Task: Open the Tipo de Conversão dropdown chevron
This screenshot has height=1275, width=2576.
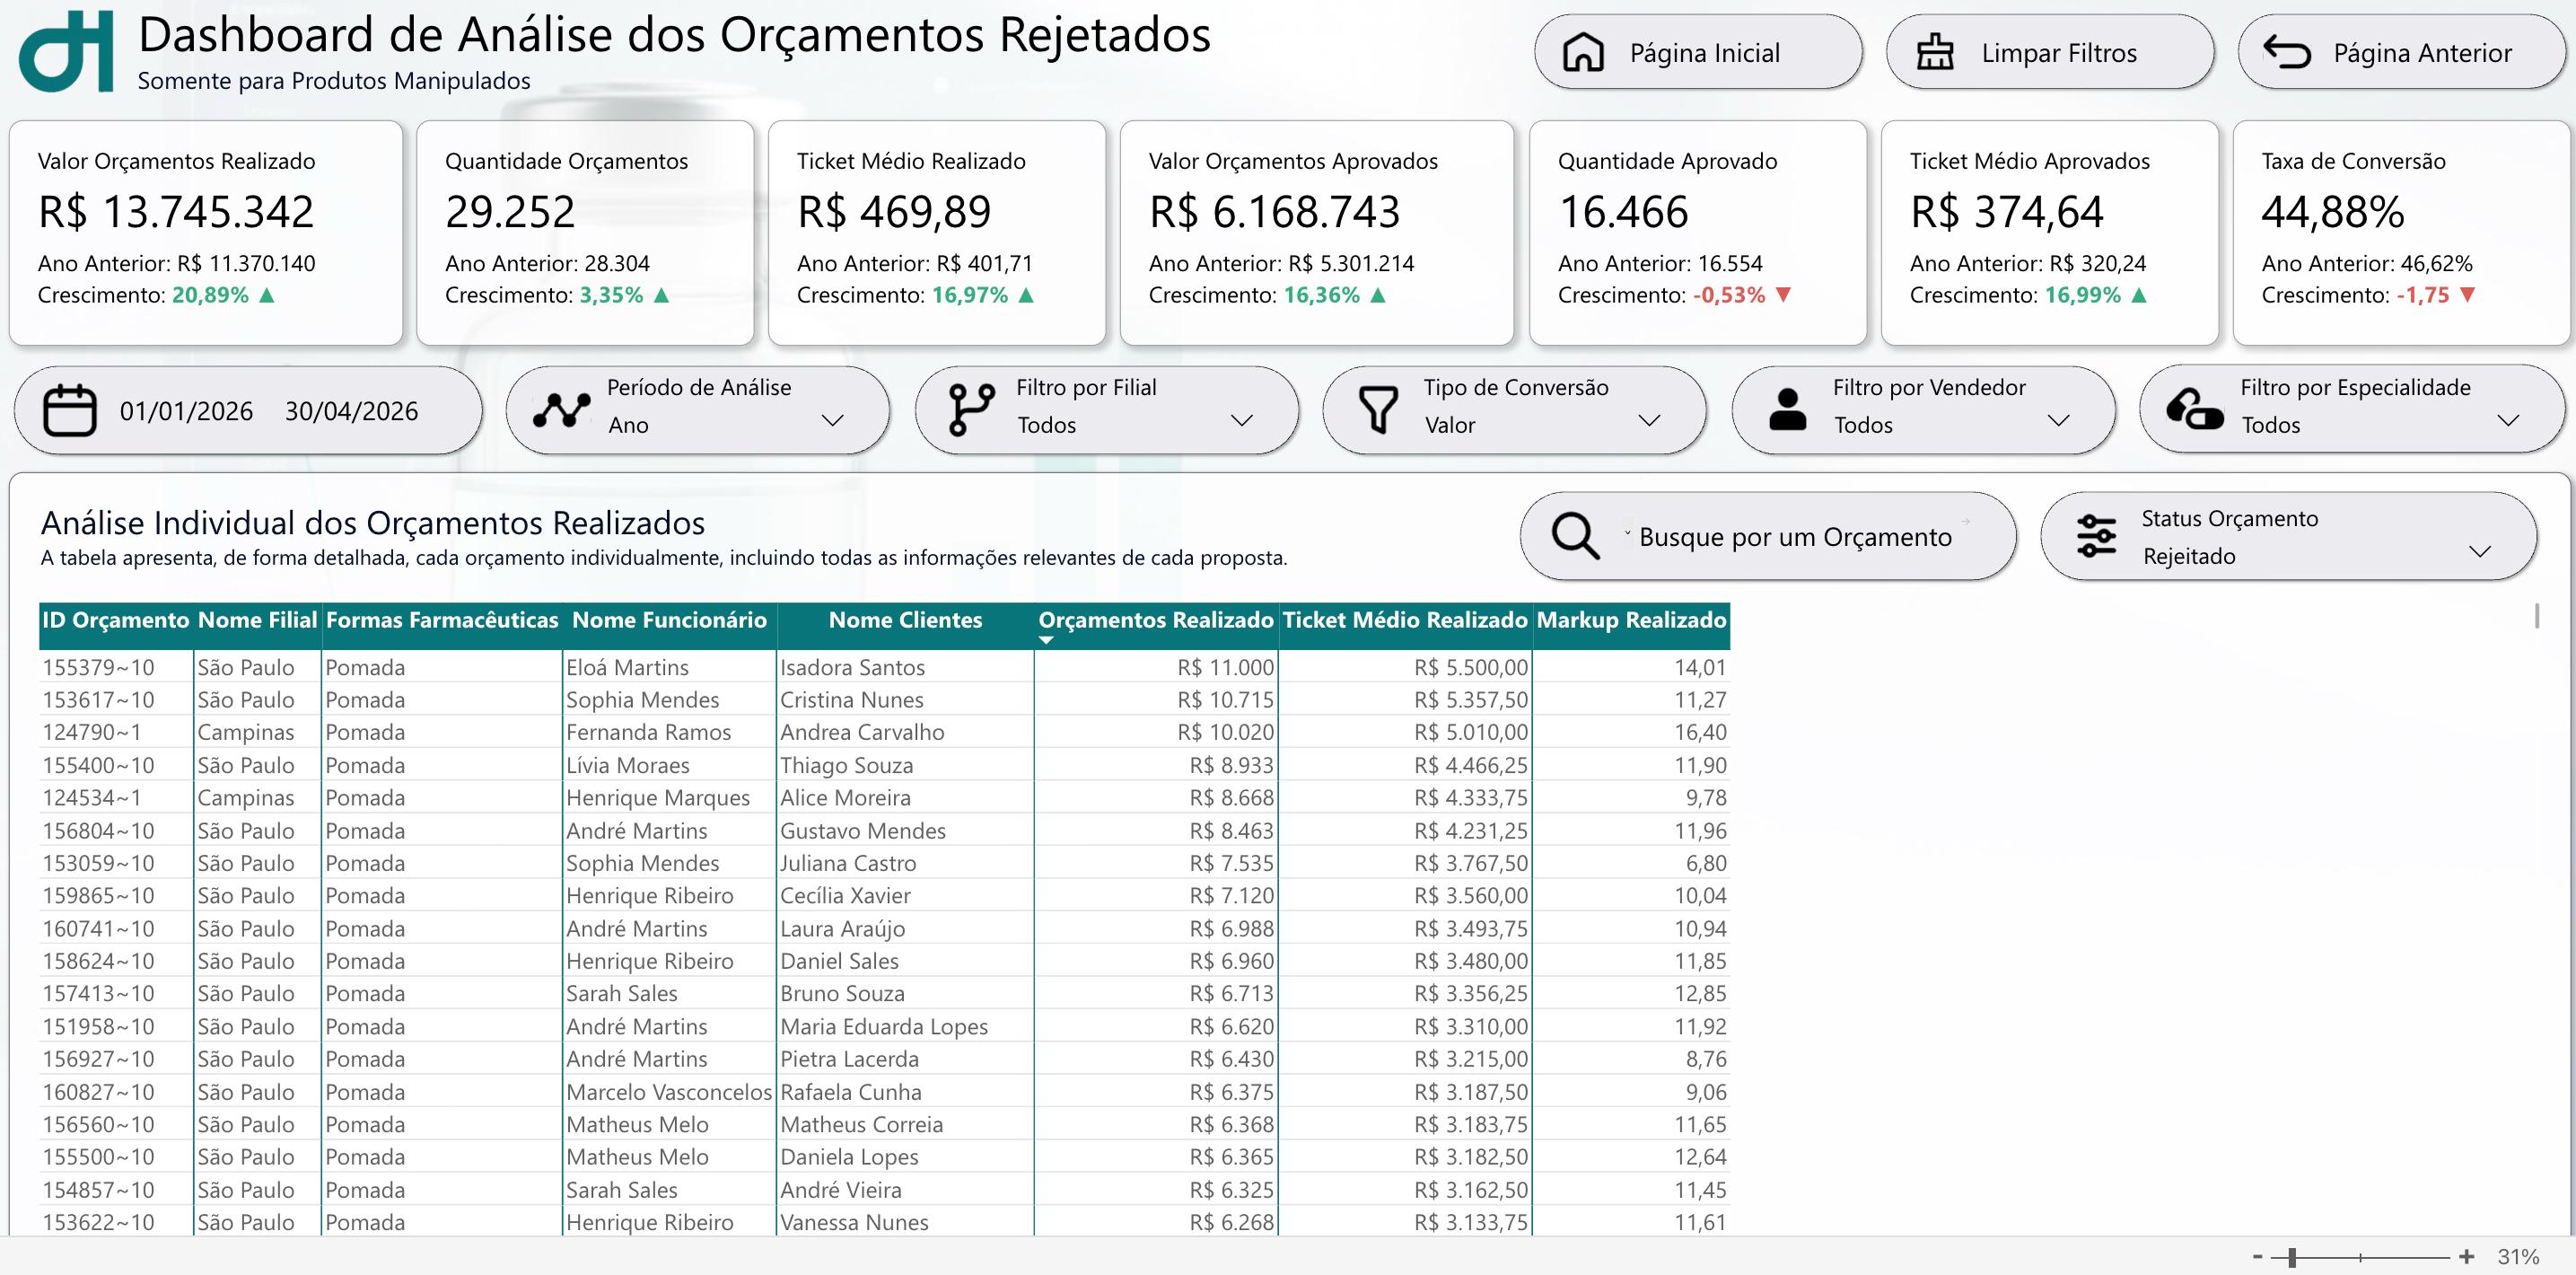Action: (x=1649, y=421)
